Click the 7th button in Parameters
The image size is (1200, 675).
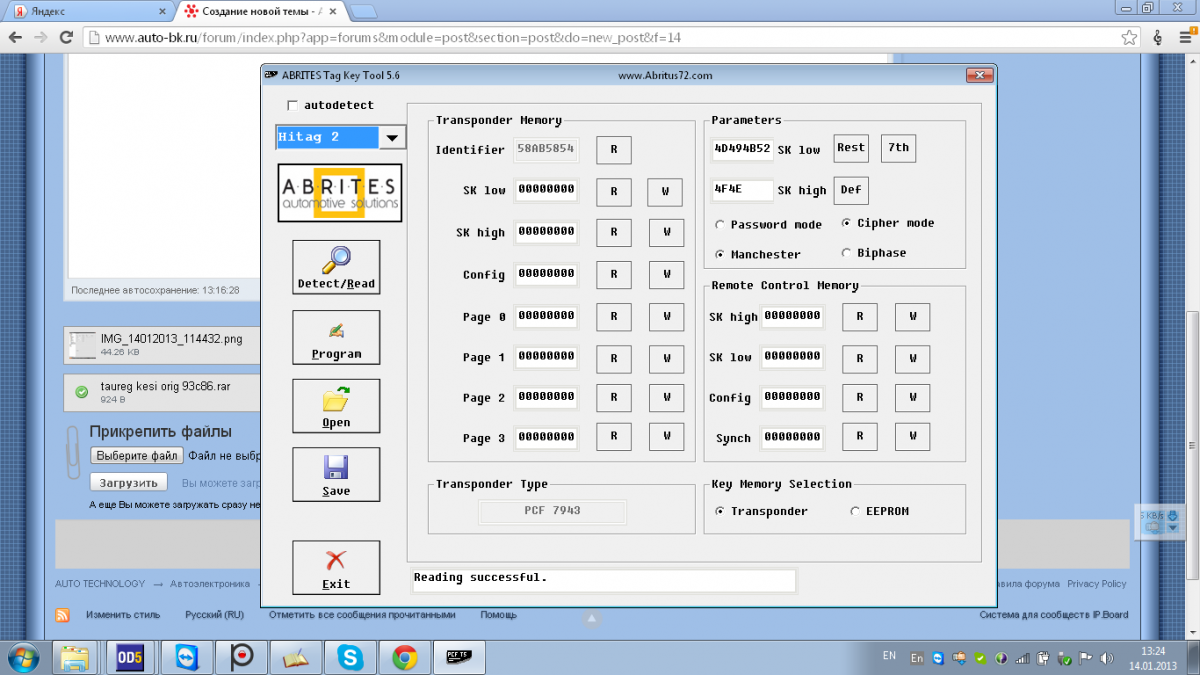tap(899, 148)
